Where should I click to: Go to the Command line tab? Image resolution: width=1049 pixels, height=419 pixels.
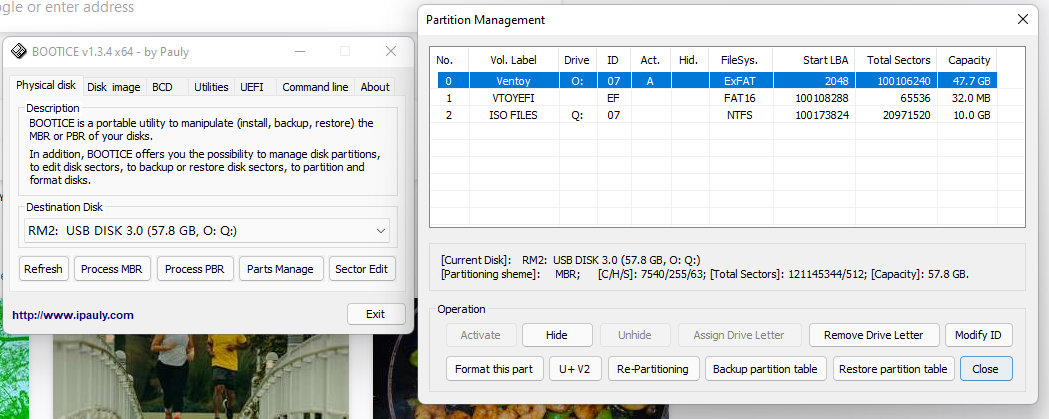pos(315,87)
